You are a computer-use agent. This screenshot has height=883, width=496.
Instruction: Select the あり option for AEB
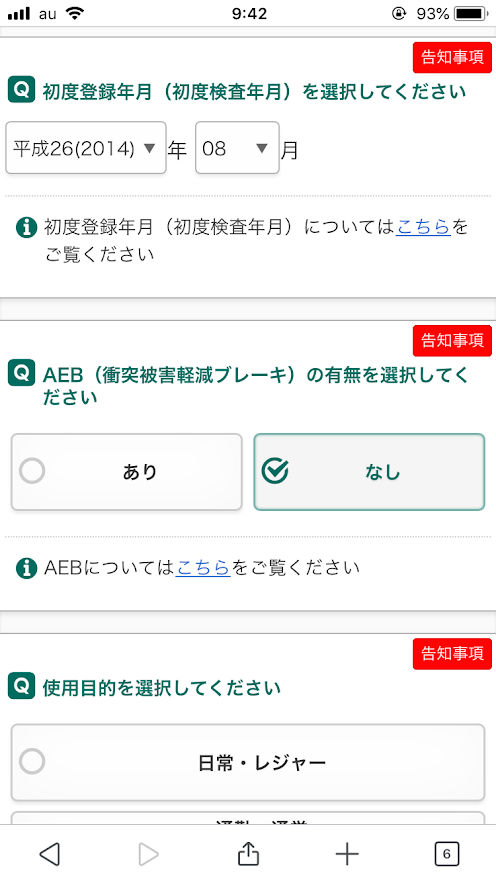(x=127, y=472)
